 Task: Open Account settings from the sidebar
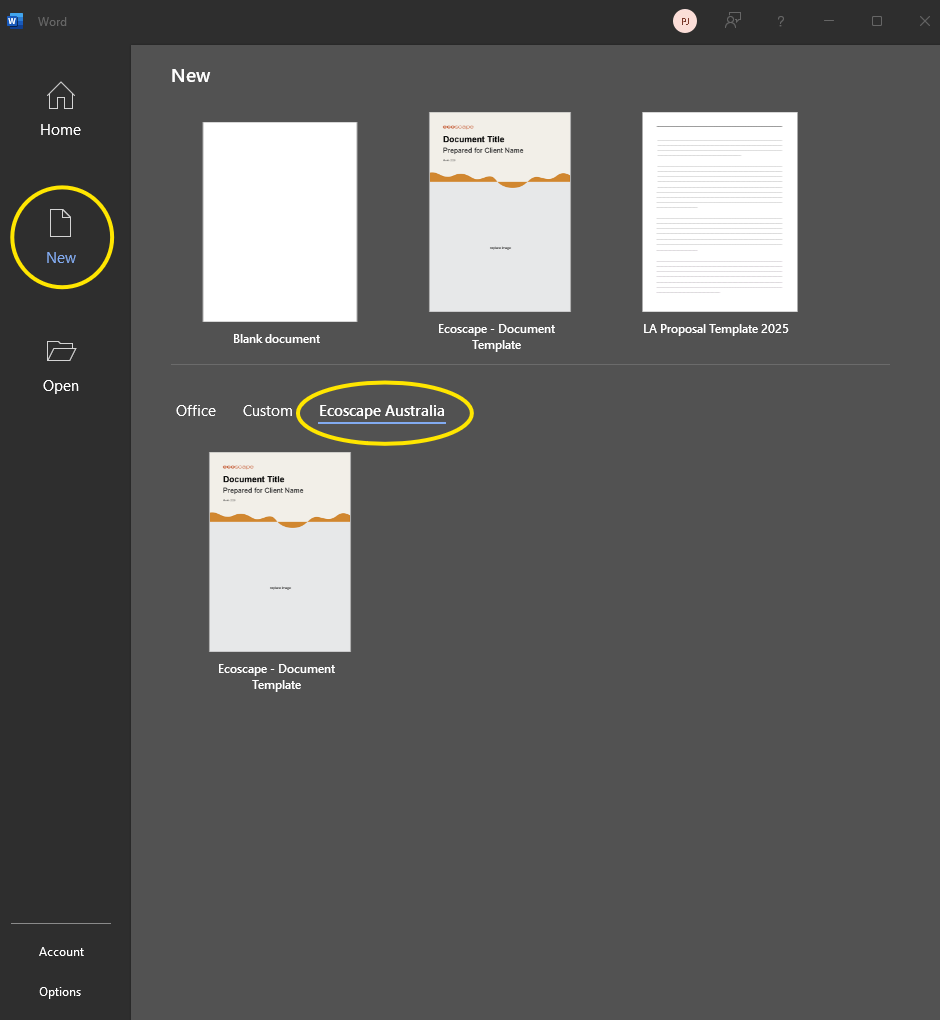coord(61,951)
